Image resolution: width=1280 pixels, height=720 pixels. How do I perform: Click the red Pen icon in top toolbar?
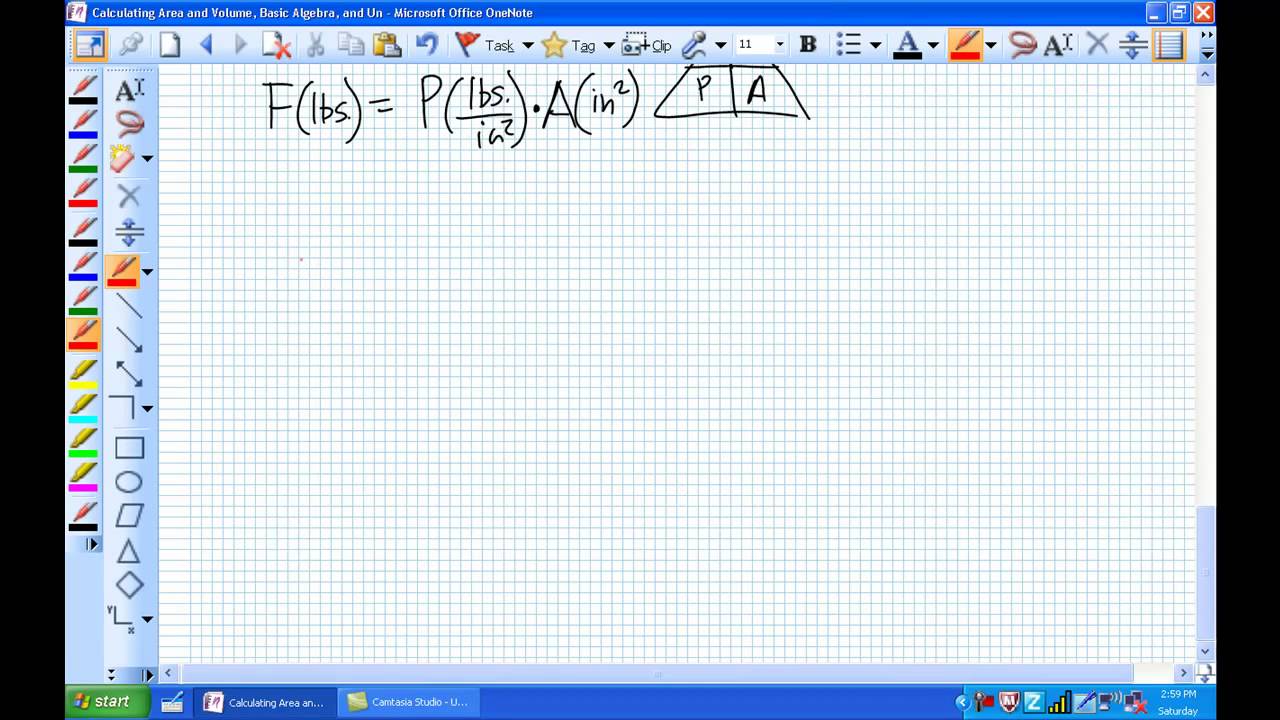tap(965, 45)
